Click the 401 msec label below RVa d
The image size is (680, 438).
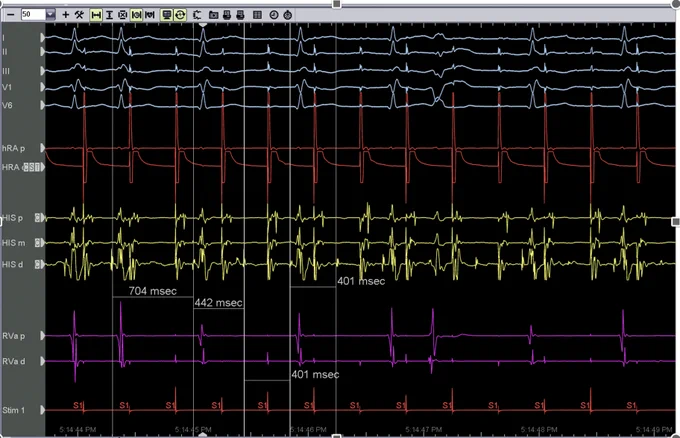point(315,374)
